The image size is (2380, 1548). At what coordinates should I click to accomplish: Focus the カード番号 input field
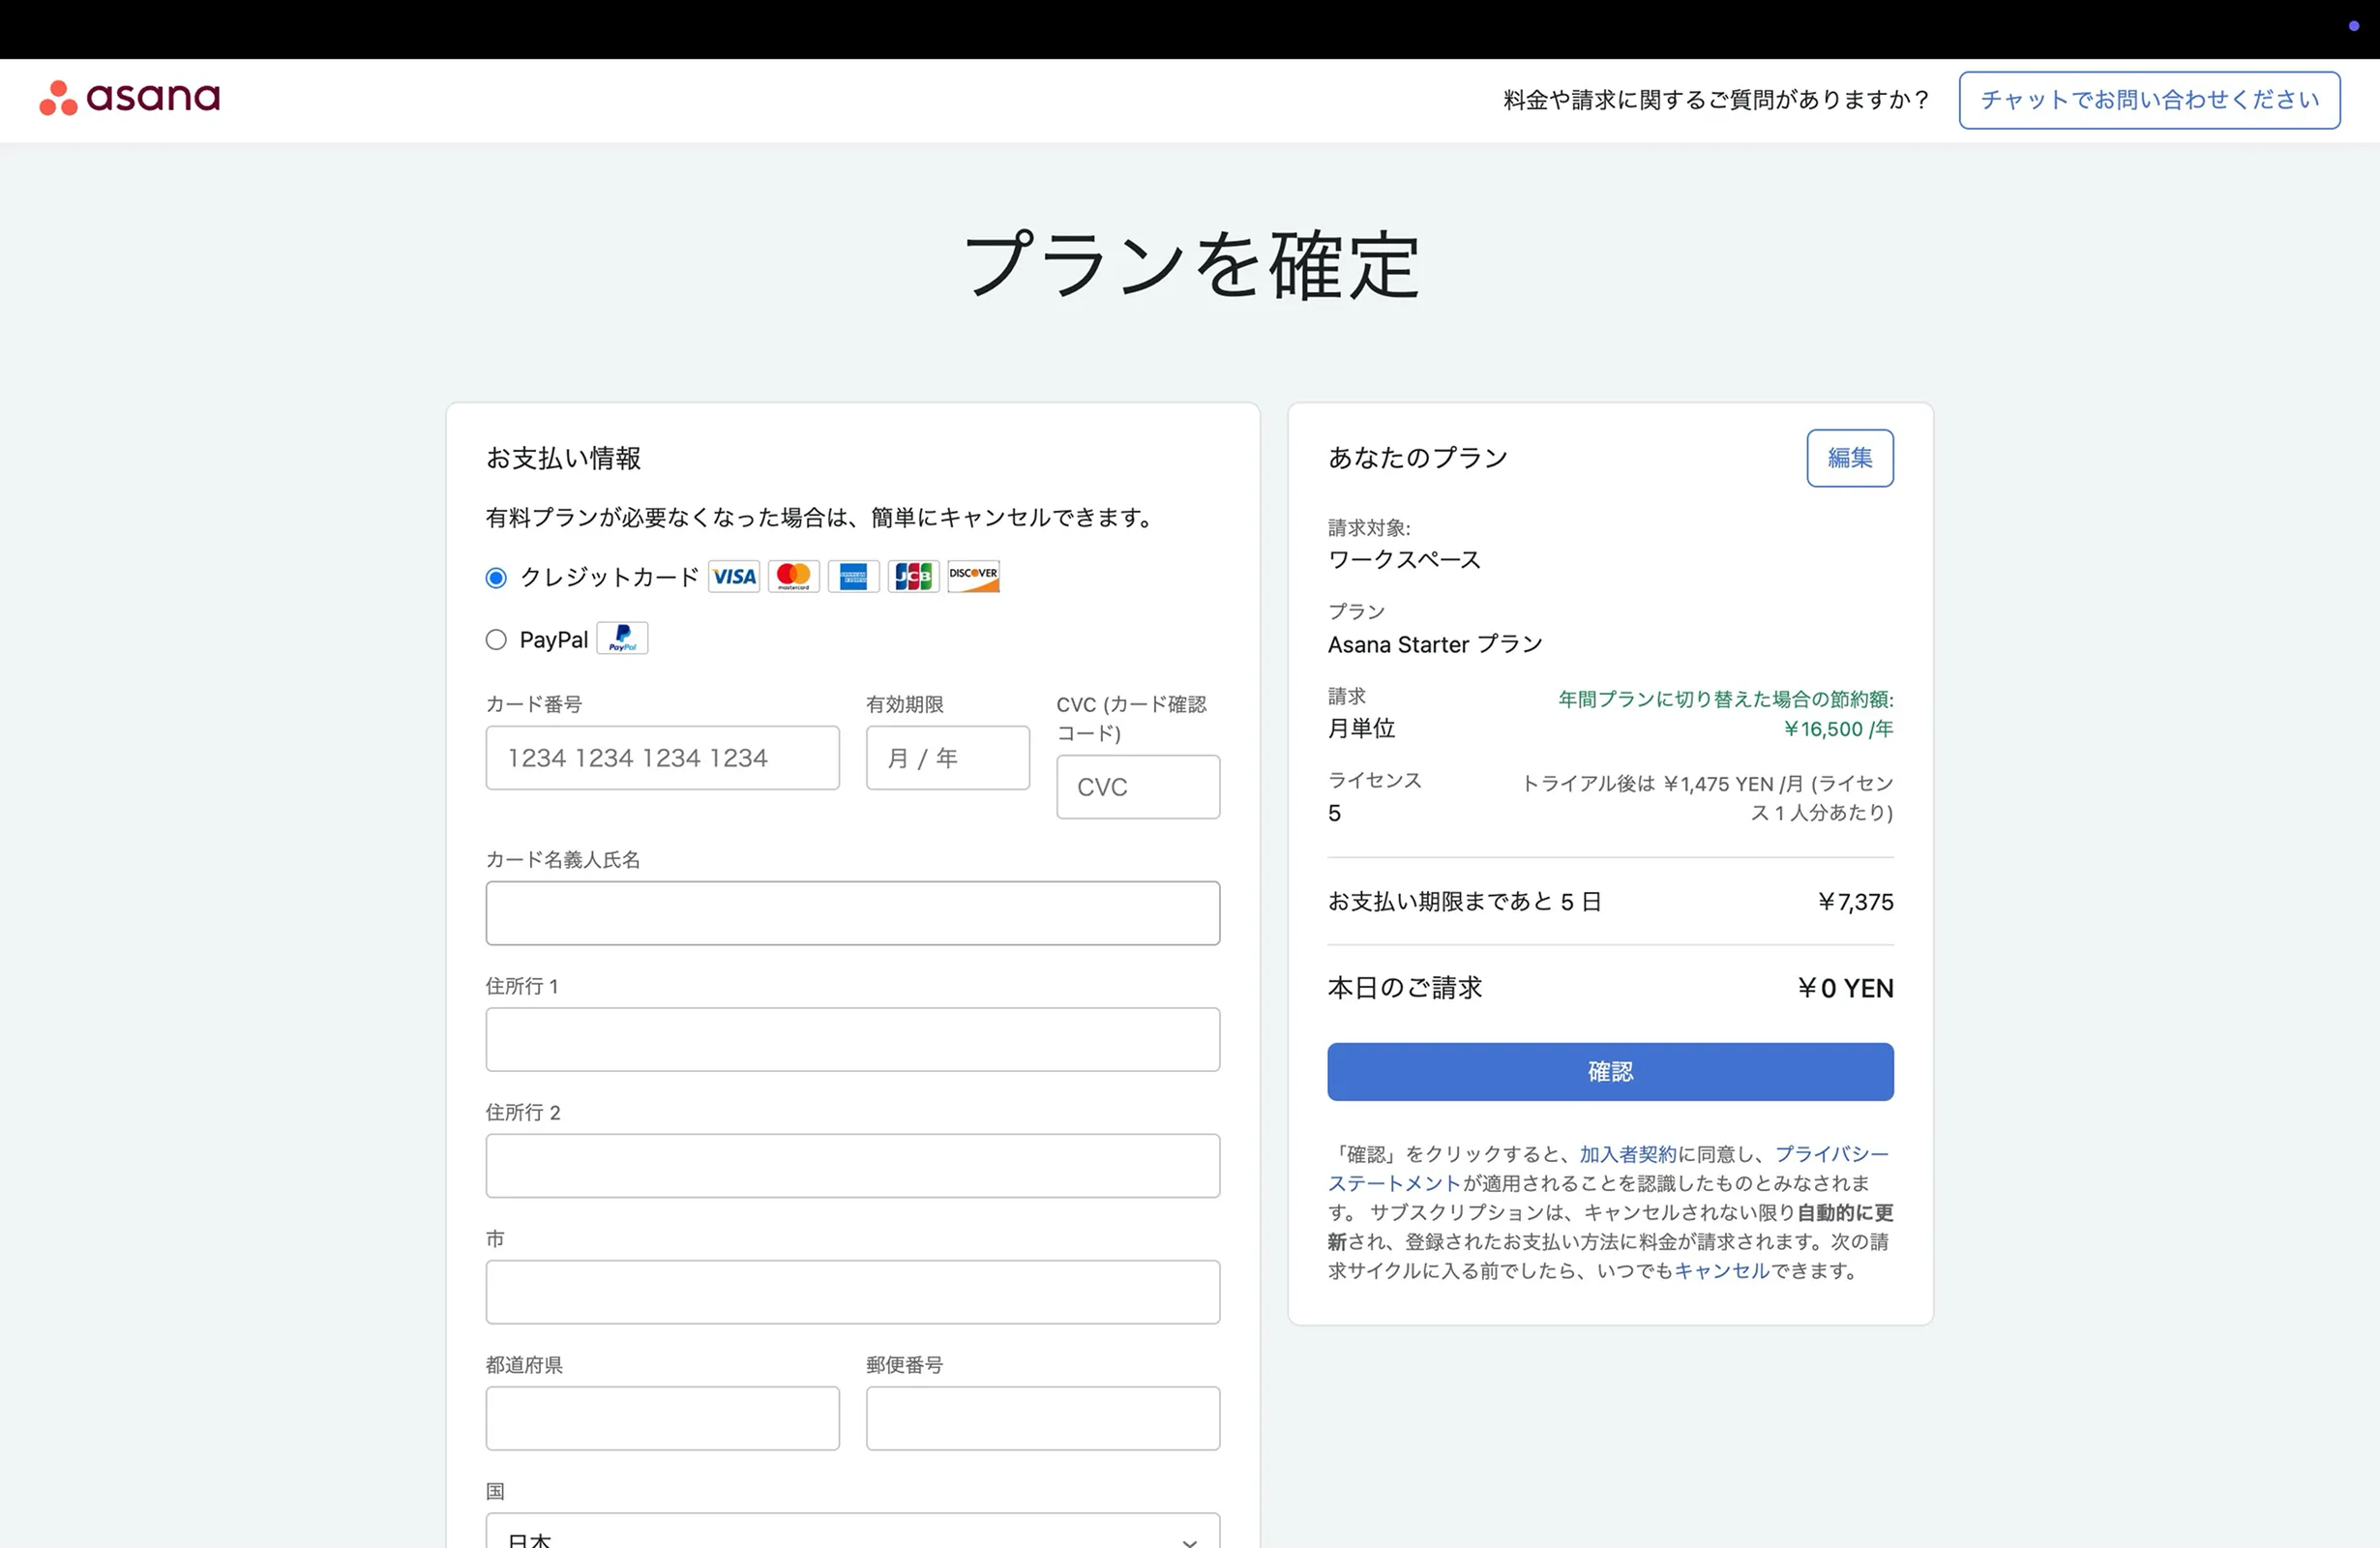pos(663,758)
